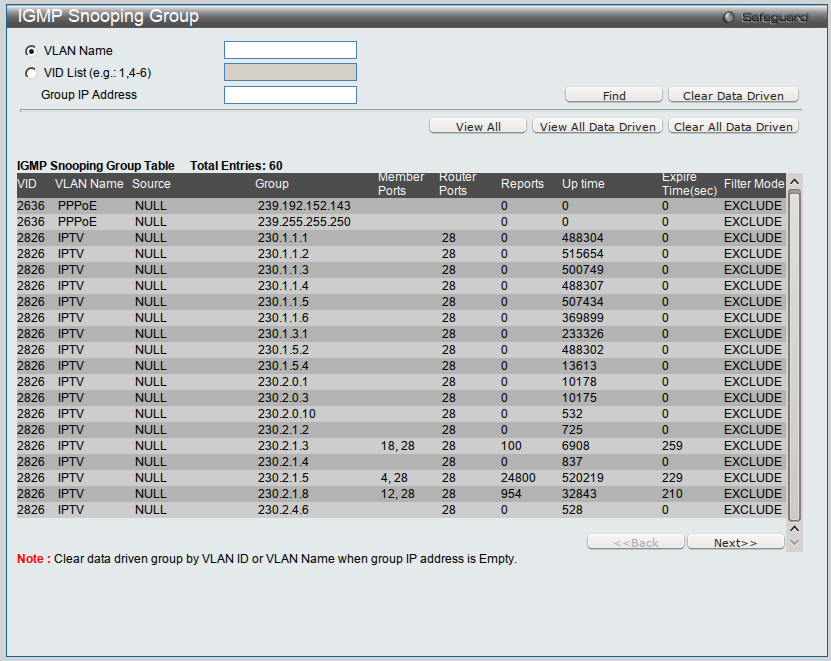
Task: Select the row for group 230.2.1.8
Action: pos(400,494)
